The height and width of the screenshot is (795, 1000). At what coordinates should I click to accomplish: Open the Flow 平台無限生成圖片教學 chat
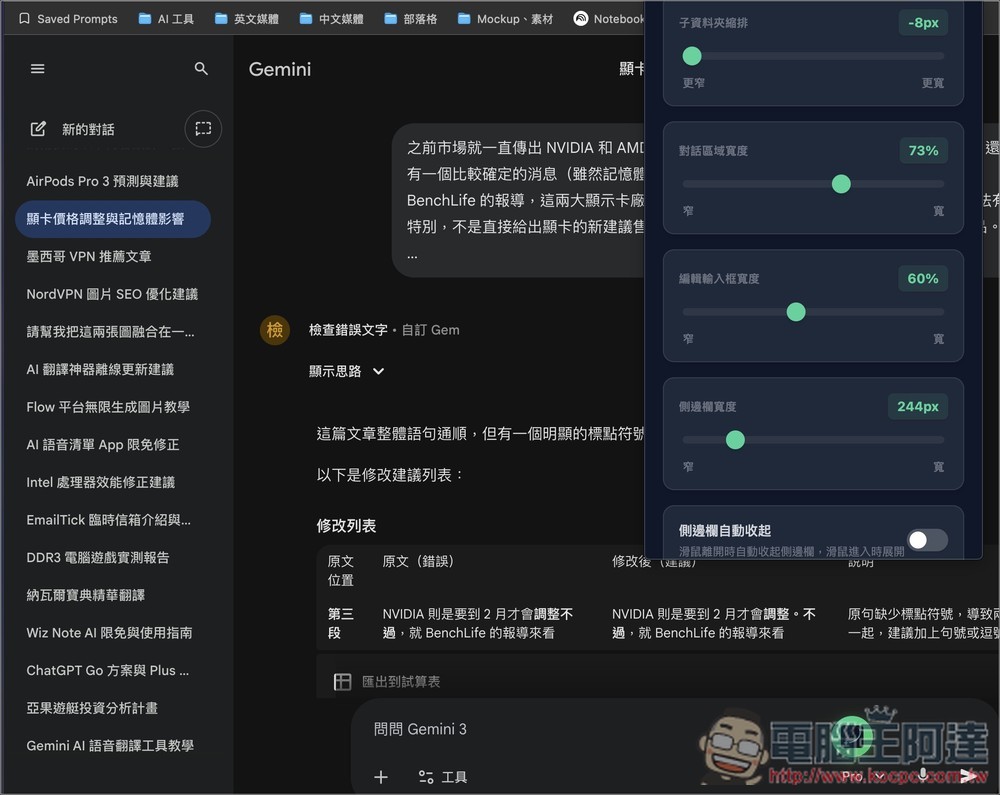pos(110,406)
